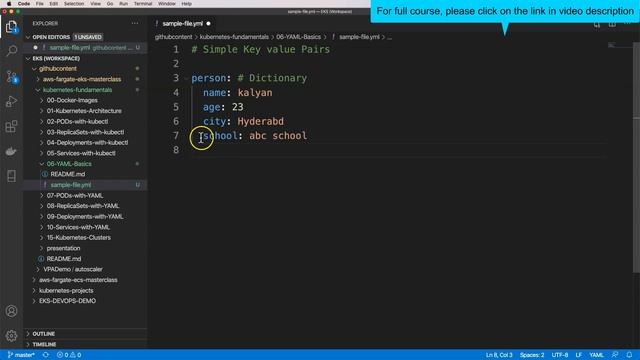This screenshot has width=640, height=360.
Task: Open the File menu
Action: tap(40, 4)
